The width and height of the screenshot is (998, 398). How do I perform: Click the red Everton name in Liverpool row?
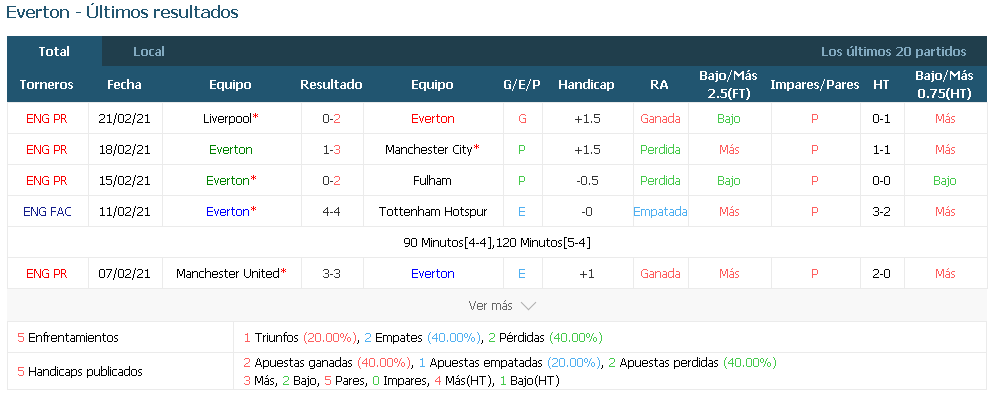[433, 118]
